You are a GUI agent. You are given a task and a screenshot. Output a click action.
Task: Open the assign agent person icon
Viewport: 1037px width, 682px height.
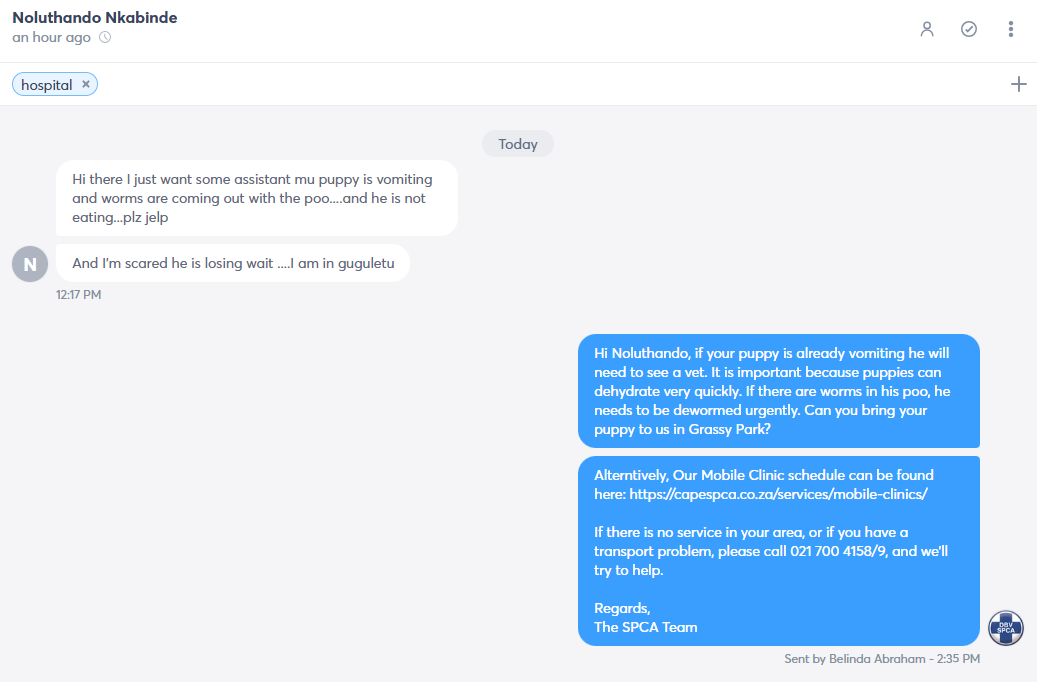[927, 29]
